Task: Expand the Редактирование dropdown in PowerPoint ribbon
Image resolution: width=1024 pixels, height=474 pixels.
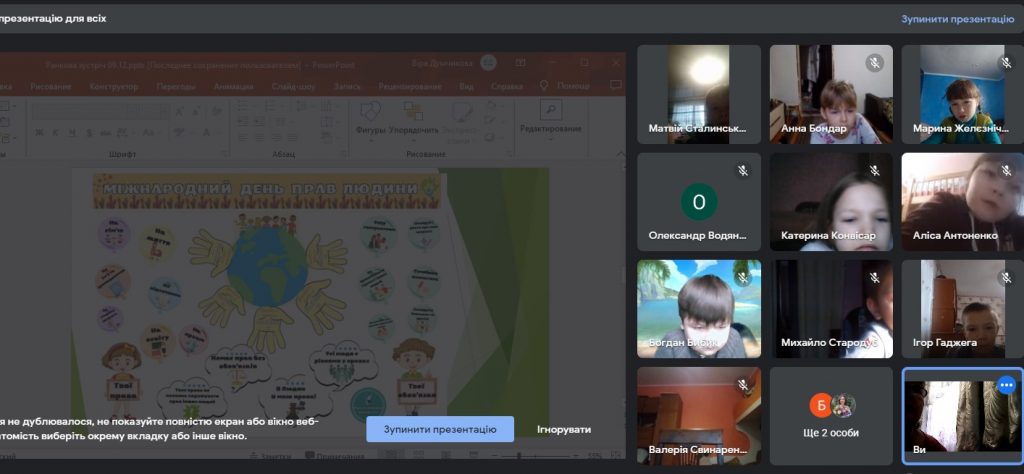Action: tap(551, 139)
